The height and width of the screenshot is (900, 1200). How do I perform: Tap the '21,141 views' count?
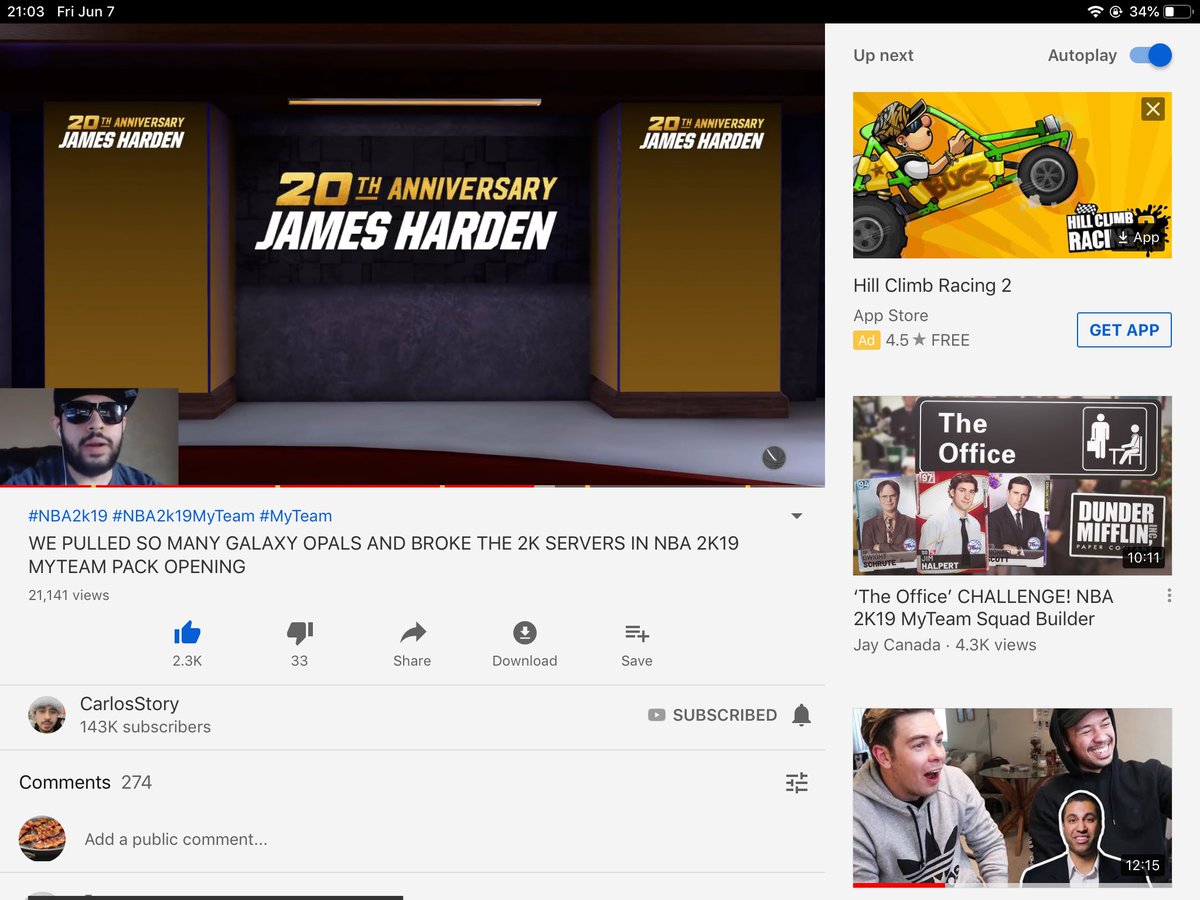[68, 595]
